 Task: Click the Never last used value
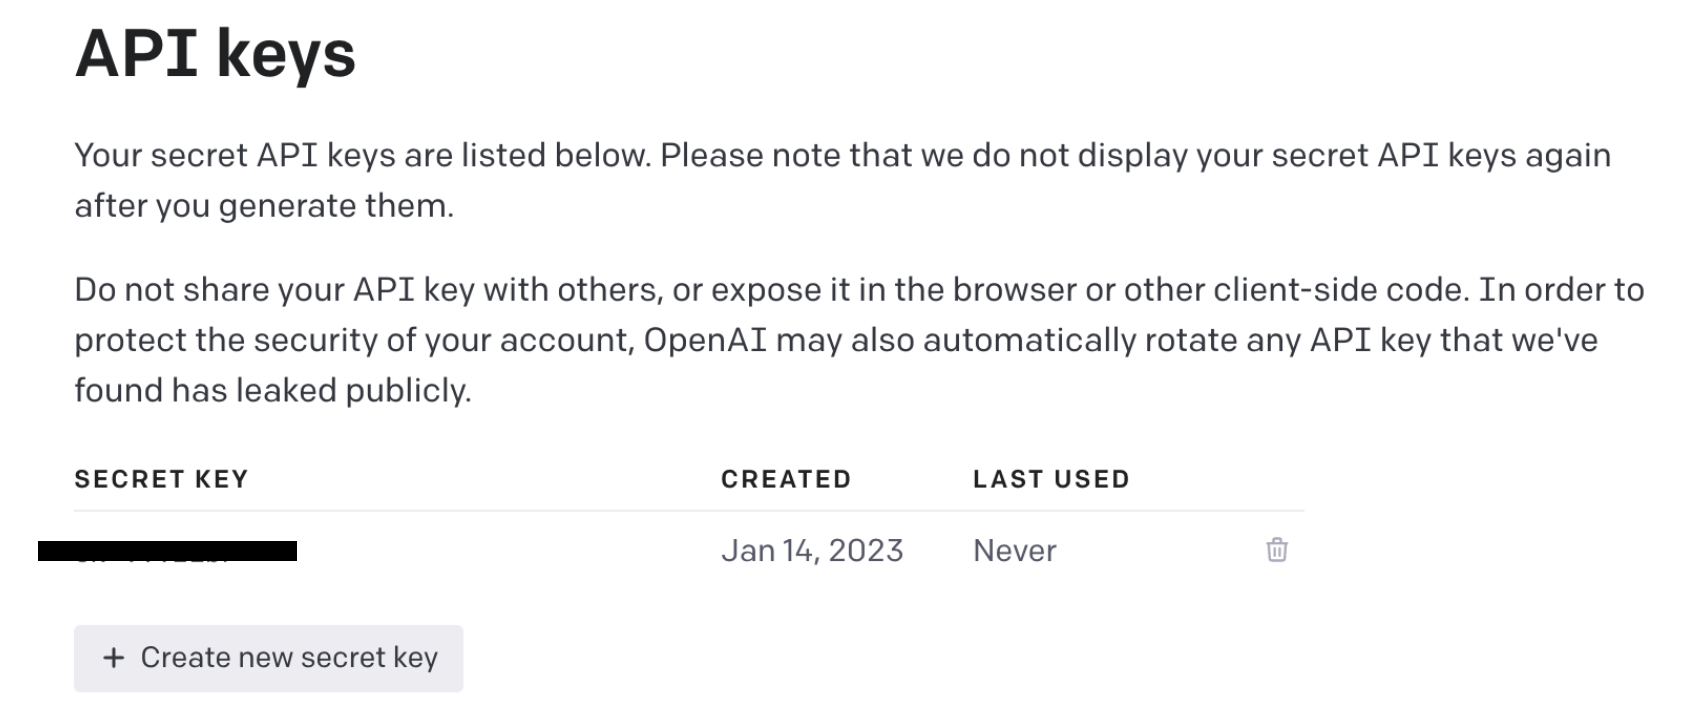pyautogui.click(x=1015, y=551)
